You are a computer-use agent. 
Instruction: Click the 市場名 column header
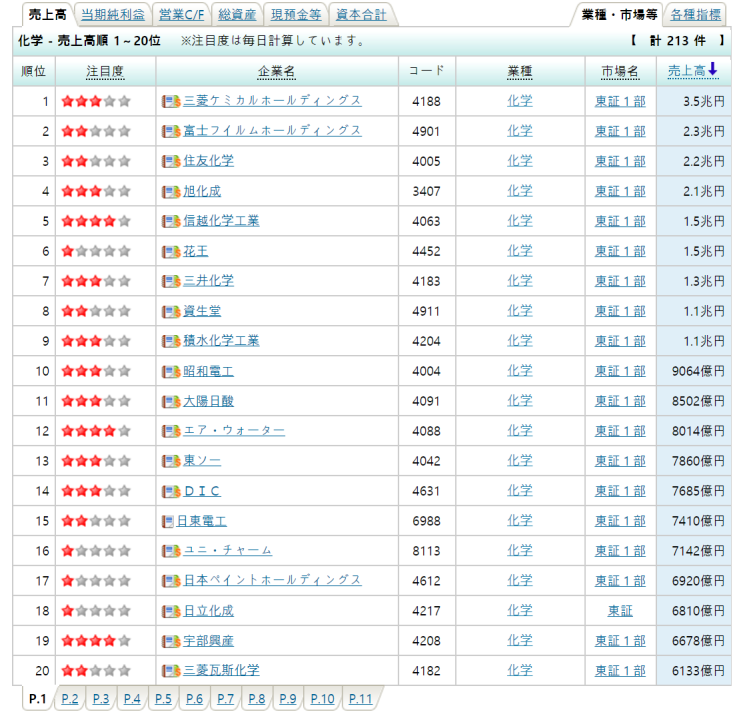[620, 72]
